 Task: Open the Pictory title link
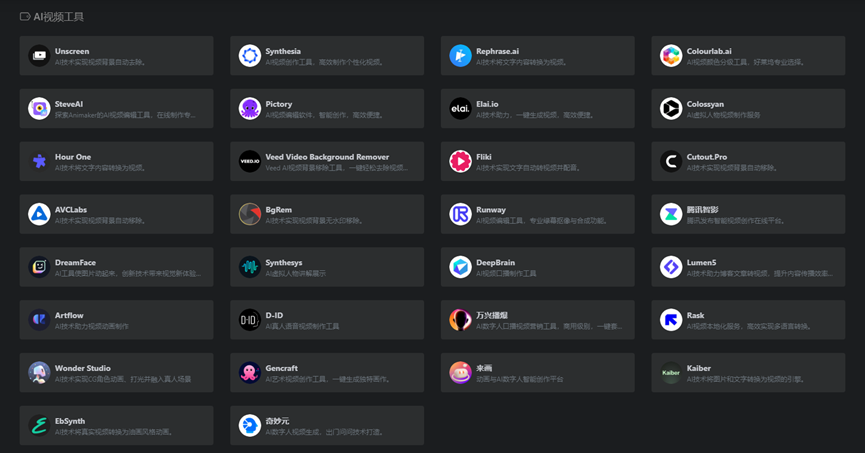click(279, 104)
